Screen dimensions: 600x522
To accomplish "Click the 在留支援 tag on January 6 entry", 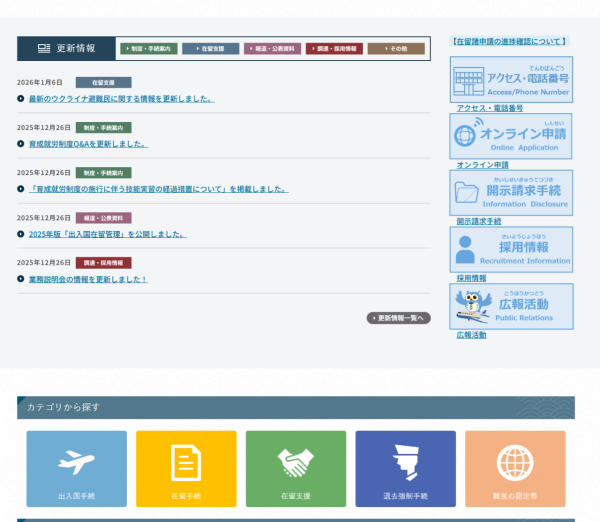I will pos(104,82).
